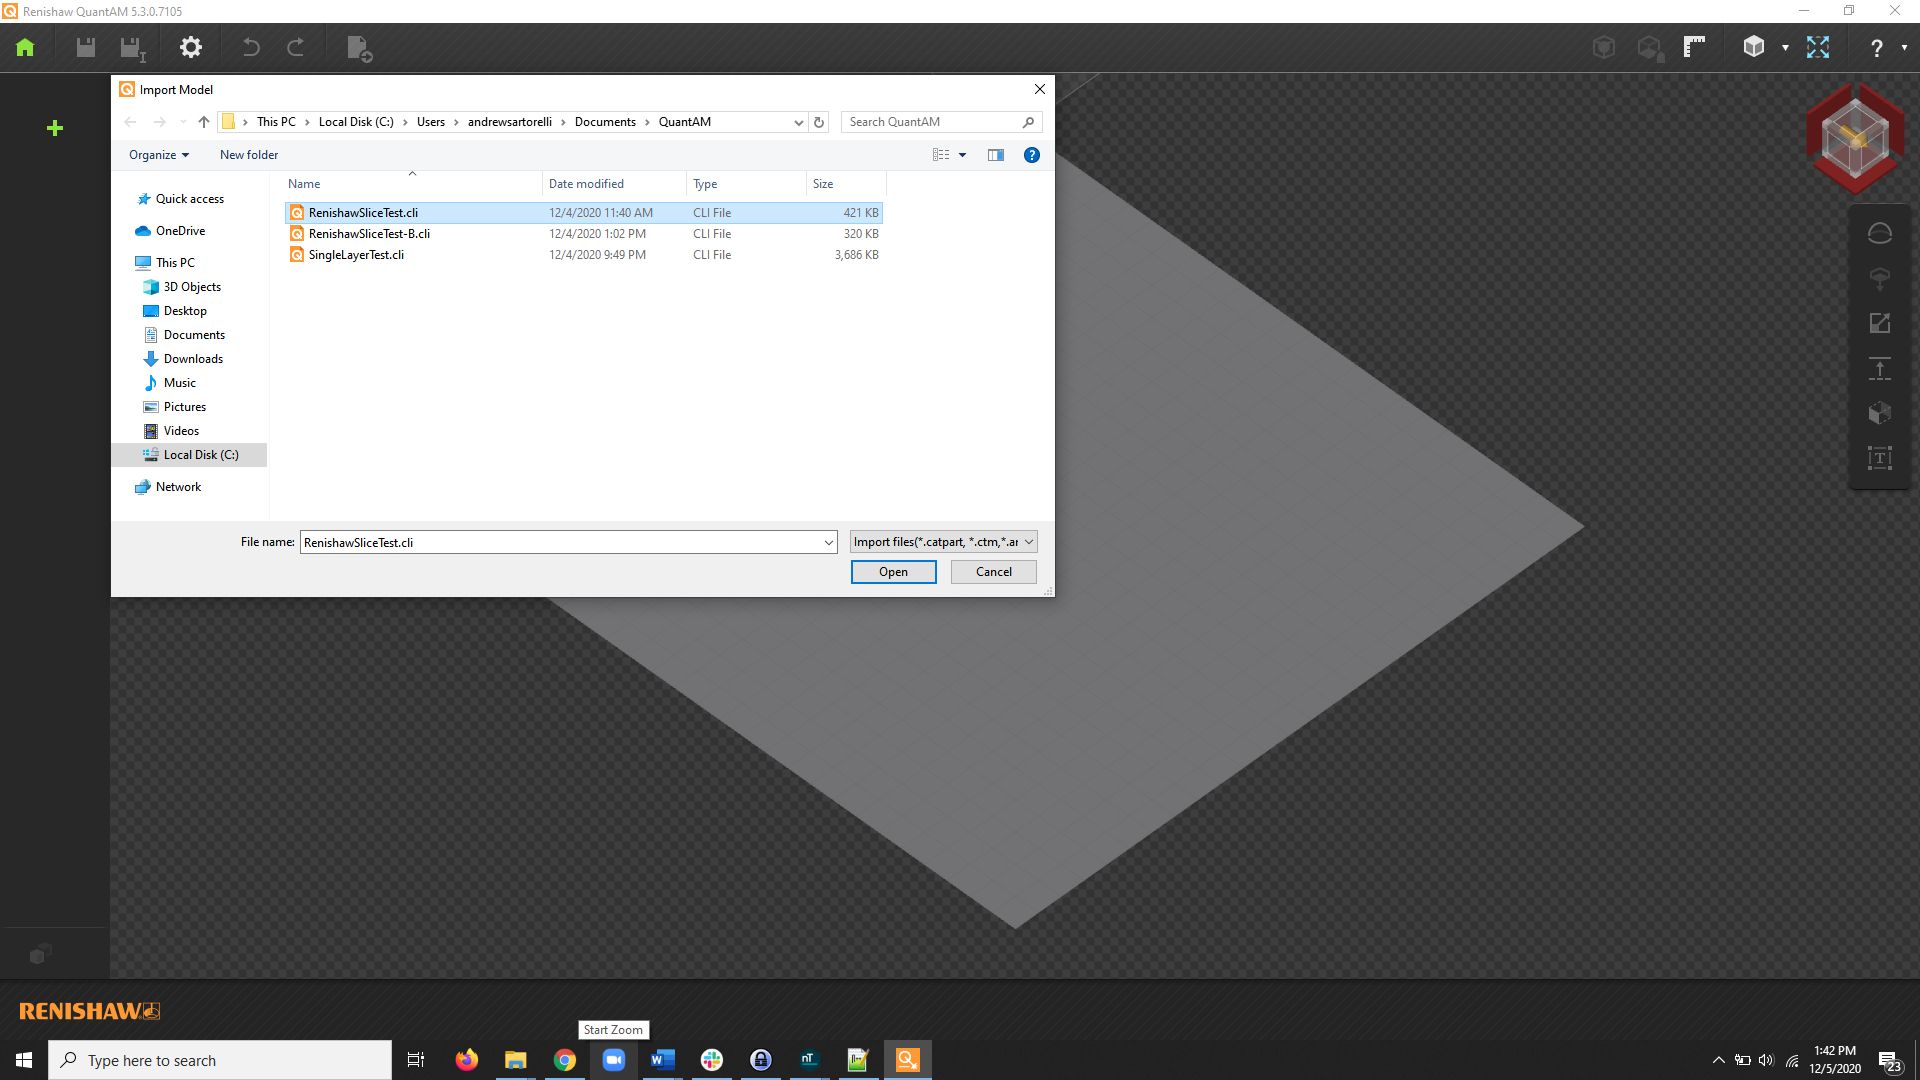Click the Redo arrow icon
The width and height of the screenshot is (1920, 1080).
[295, 47]
